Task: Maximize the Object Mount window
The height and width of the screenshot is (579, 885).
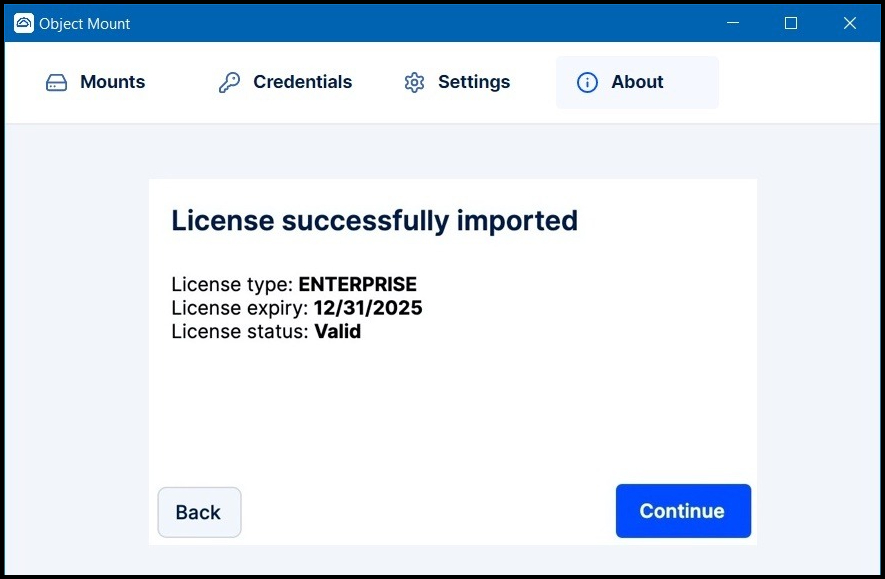Action: tap(790, 23)
